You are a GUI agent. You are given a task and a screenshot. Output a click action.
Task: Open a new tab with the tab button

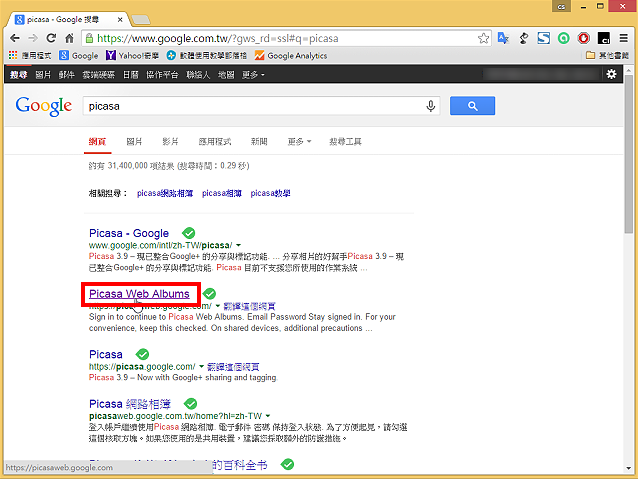141,19
